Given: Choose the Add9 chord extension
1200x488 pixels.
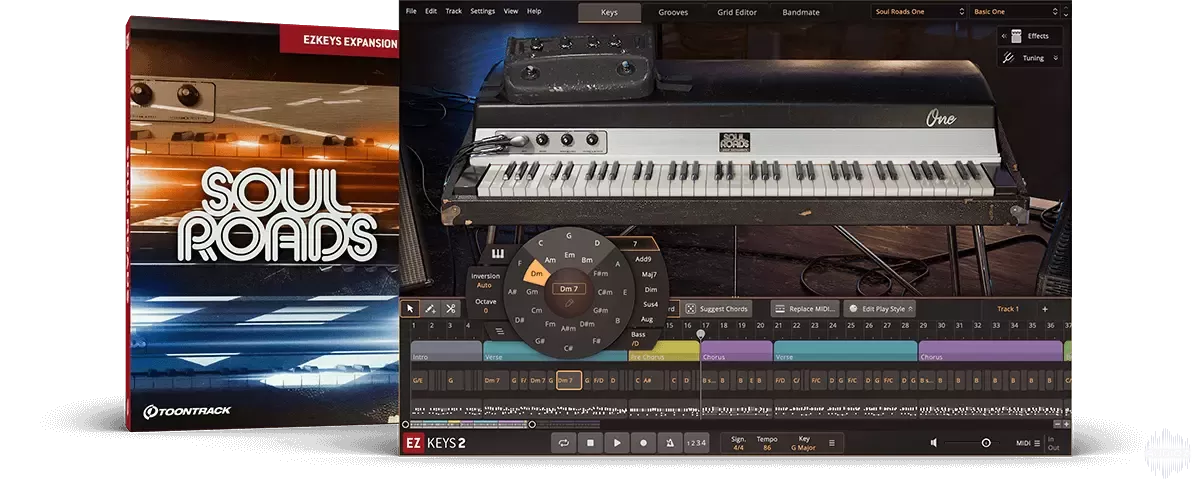Looking at the screenshot, I should click(642, 259).
